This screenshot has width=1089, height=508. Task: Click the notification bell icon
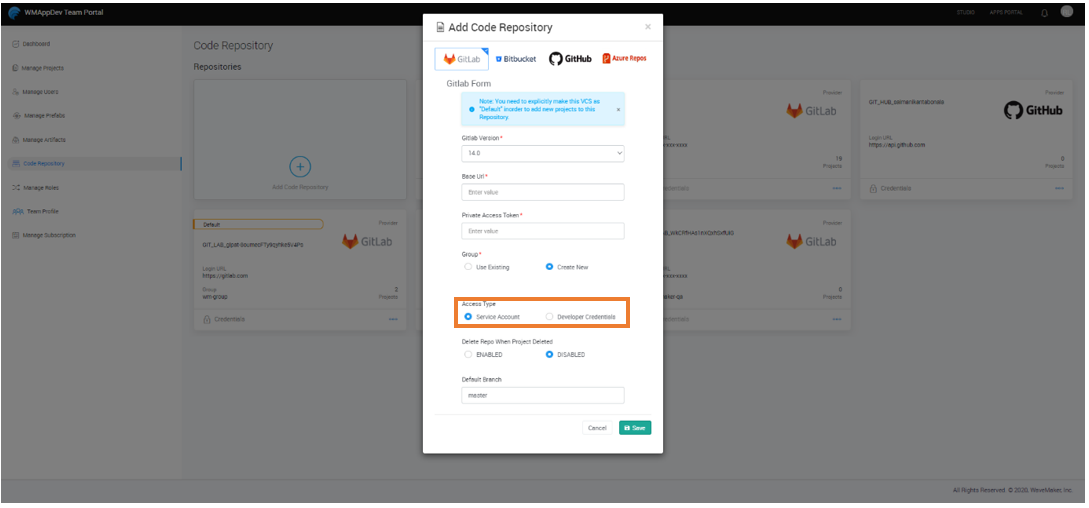[1045, 12]
